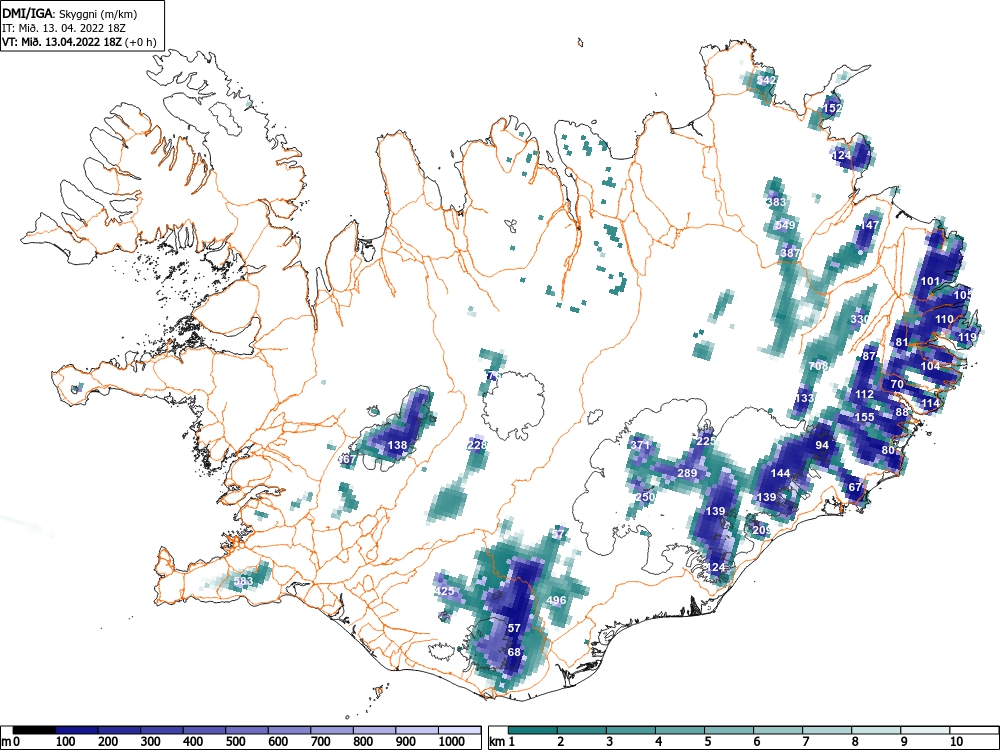The image size is (1000, 750).
Task: Click the 'm 0' label on the legend
Action: coord(12,742)
